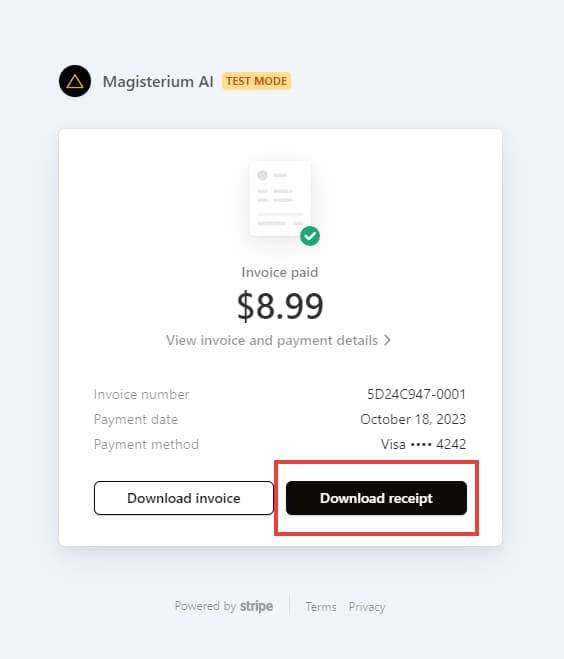Click the Magisterium AI merchant name
Image resolution: width=564 pixels, height=659 pixels.
158,82
